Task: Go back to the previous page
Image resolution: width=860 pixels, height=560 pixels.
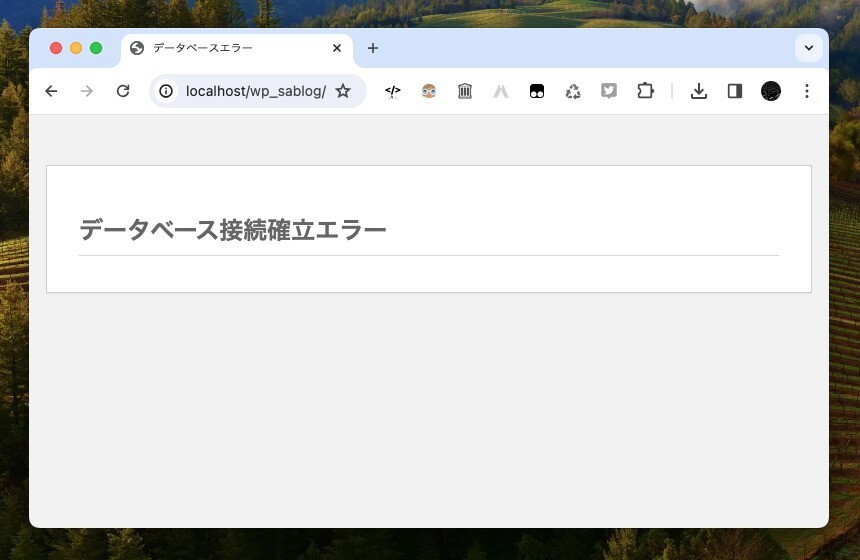Action: (51, 91)
